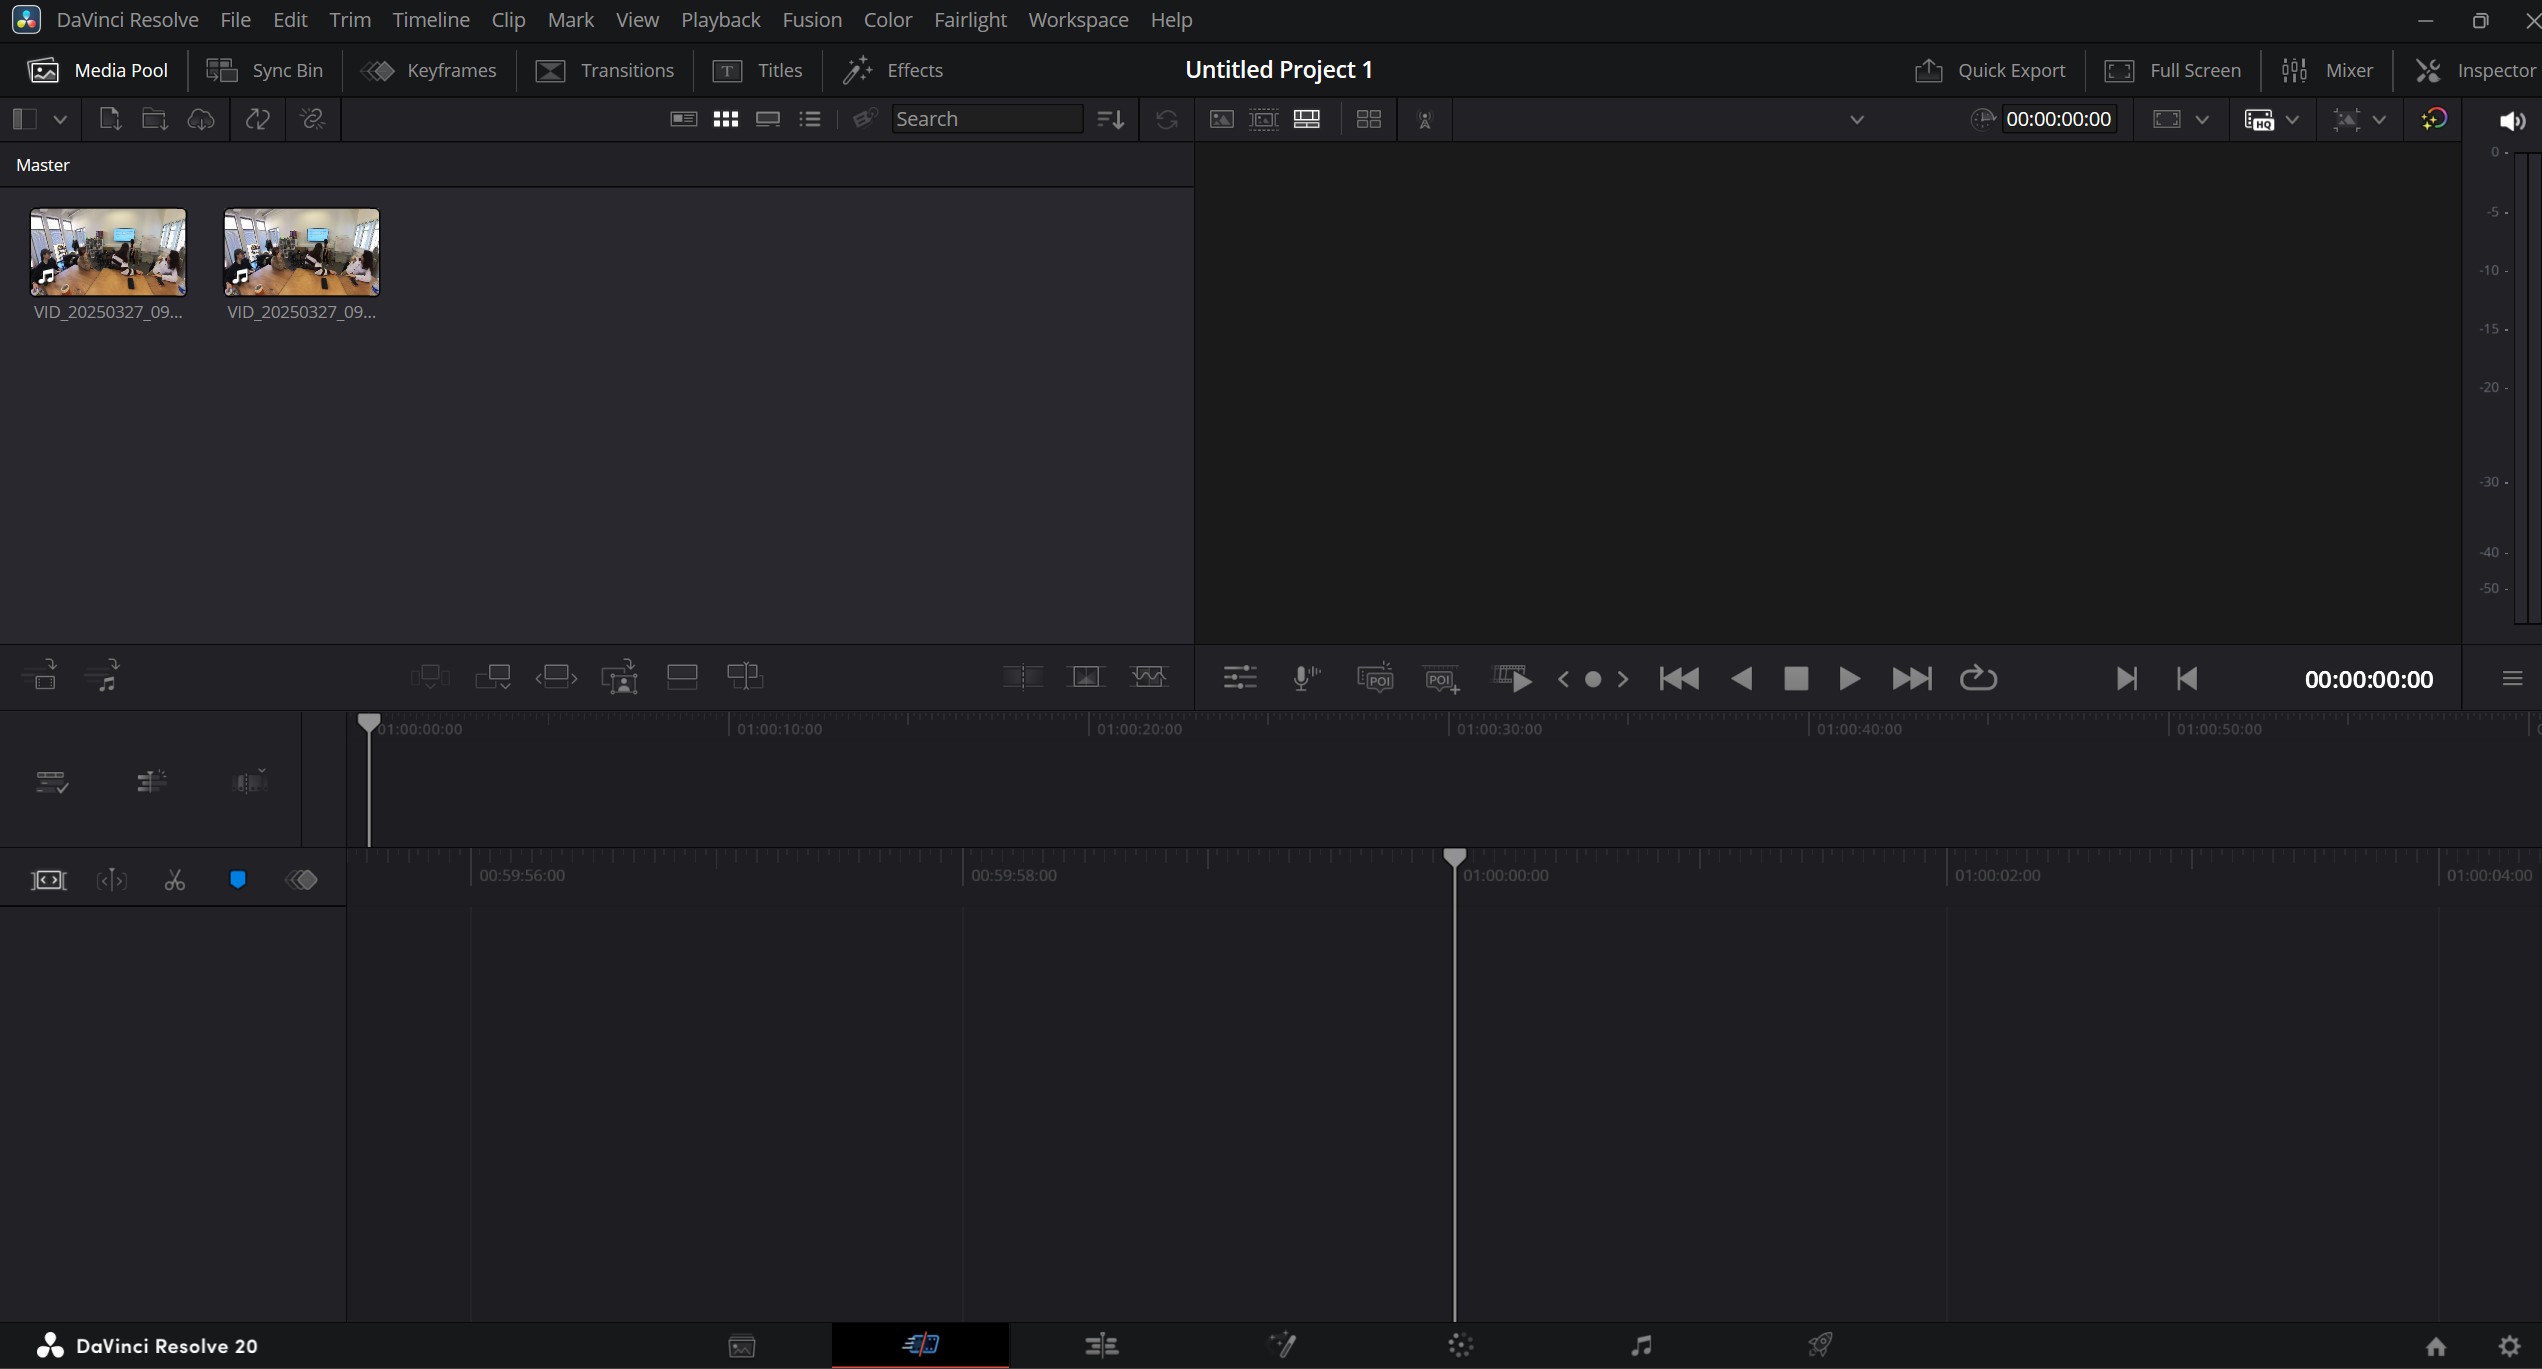Image resolution: width=2542 pixels, height=1369 pixels.
Task: Click the sync clips icon
Action: click(x=258, y=119)
